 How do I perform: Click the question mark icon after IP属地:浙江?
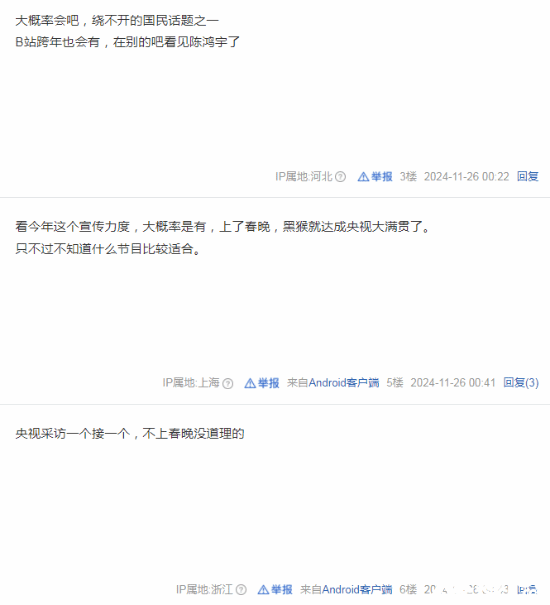tap(241, 590)
